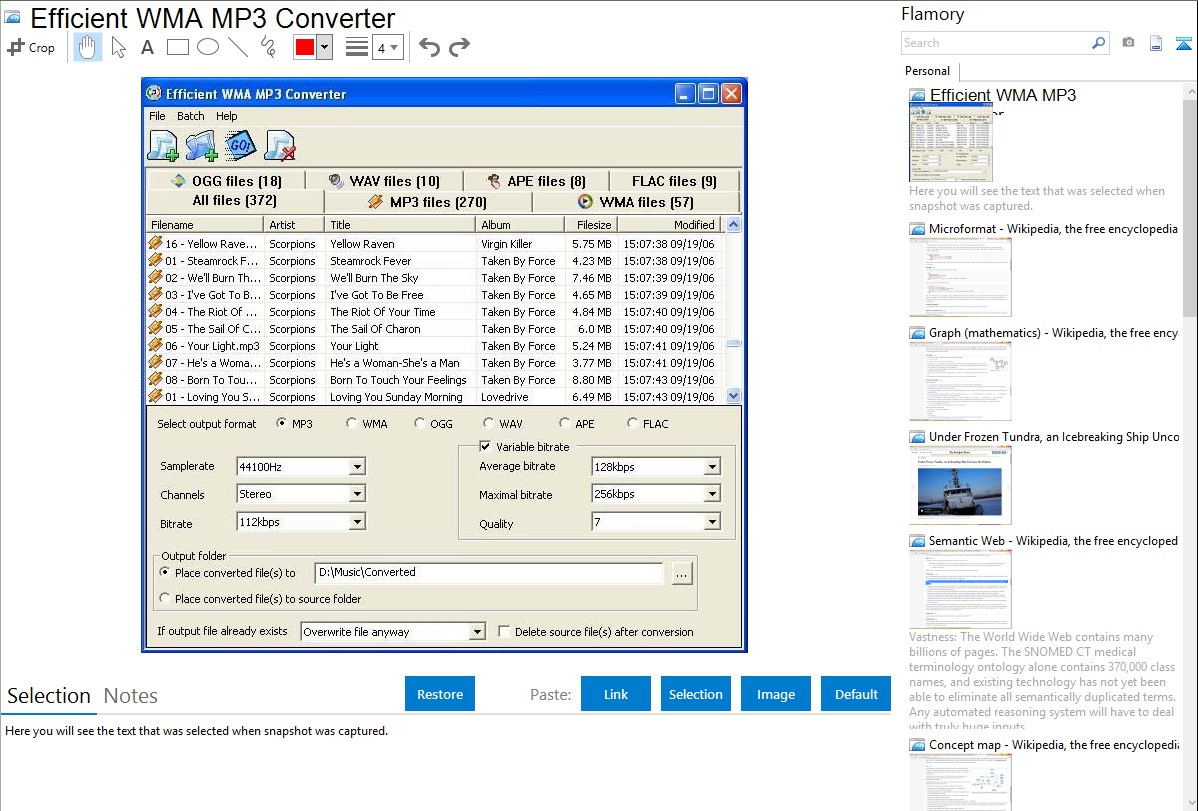
Task: Enable Delete source file(s) after conversion
Action: (x=505, y=632)
